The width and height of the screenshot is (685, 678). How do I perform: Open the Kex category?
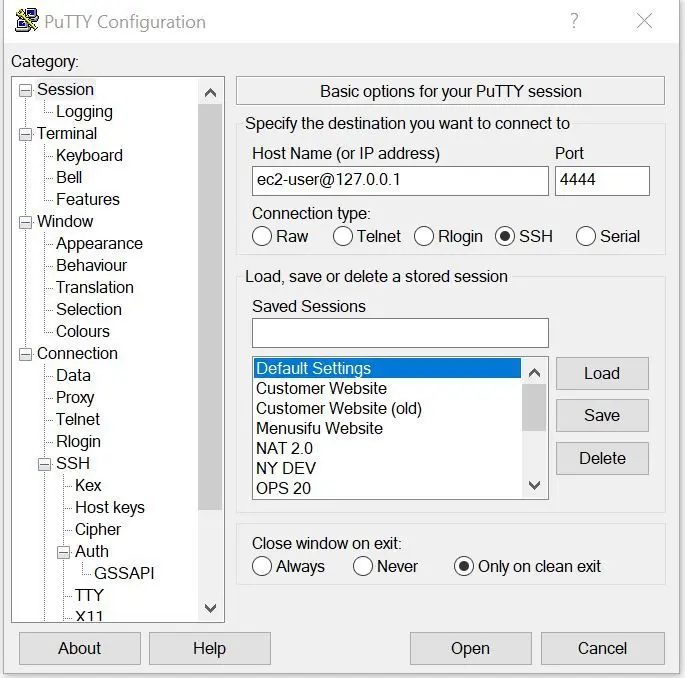tap(88, 485)
